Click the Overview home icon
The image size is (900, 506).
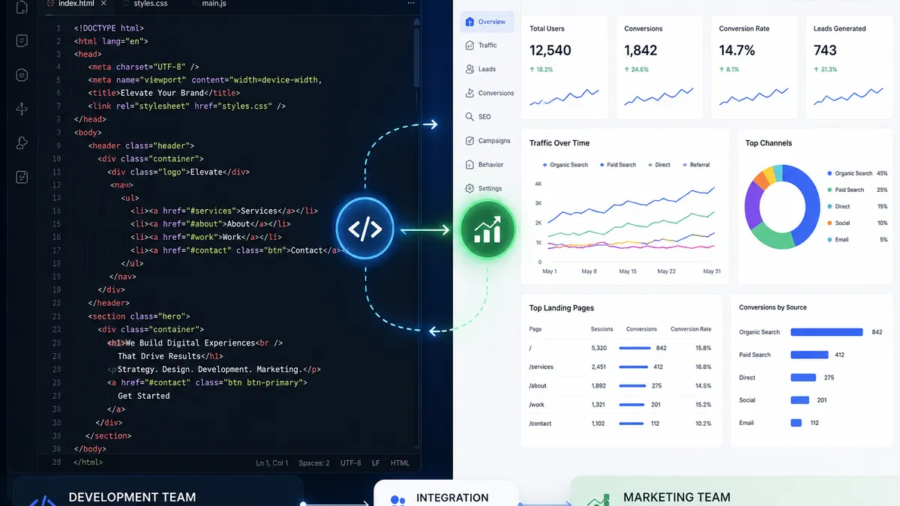coord(470,22)
